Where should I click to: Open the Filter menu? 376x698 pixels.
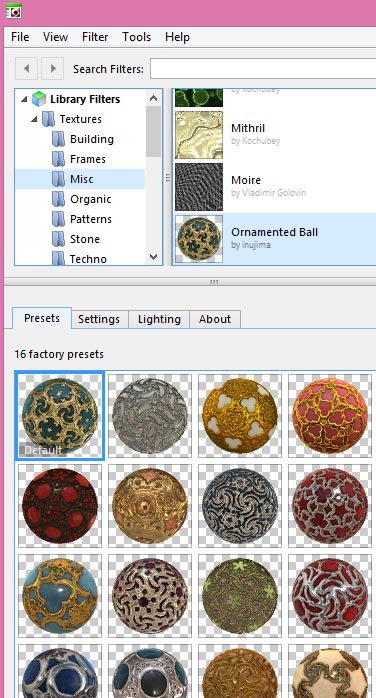point(95,37)
